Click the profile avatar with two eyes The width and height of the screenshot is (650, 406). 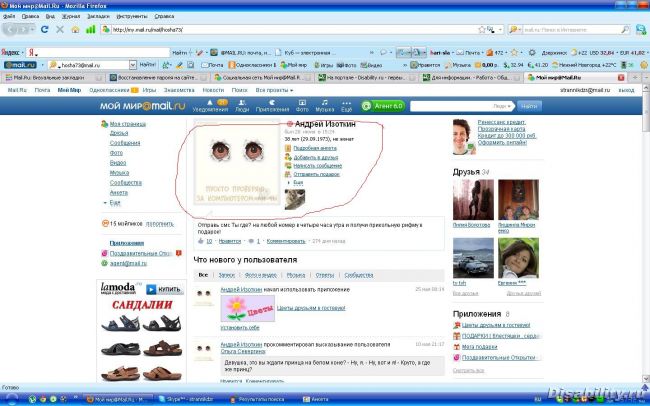point(237,163)
